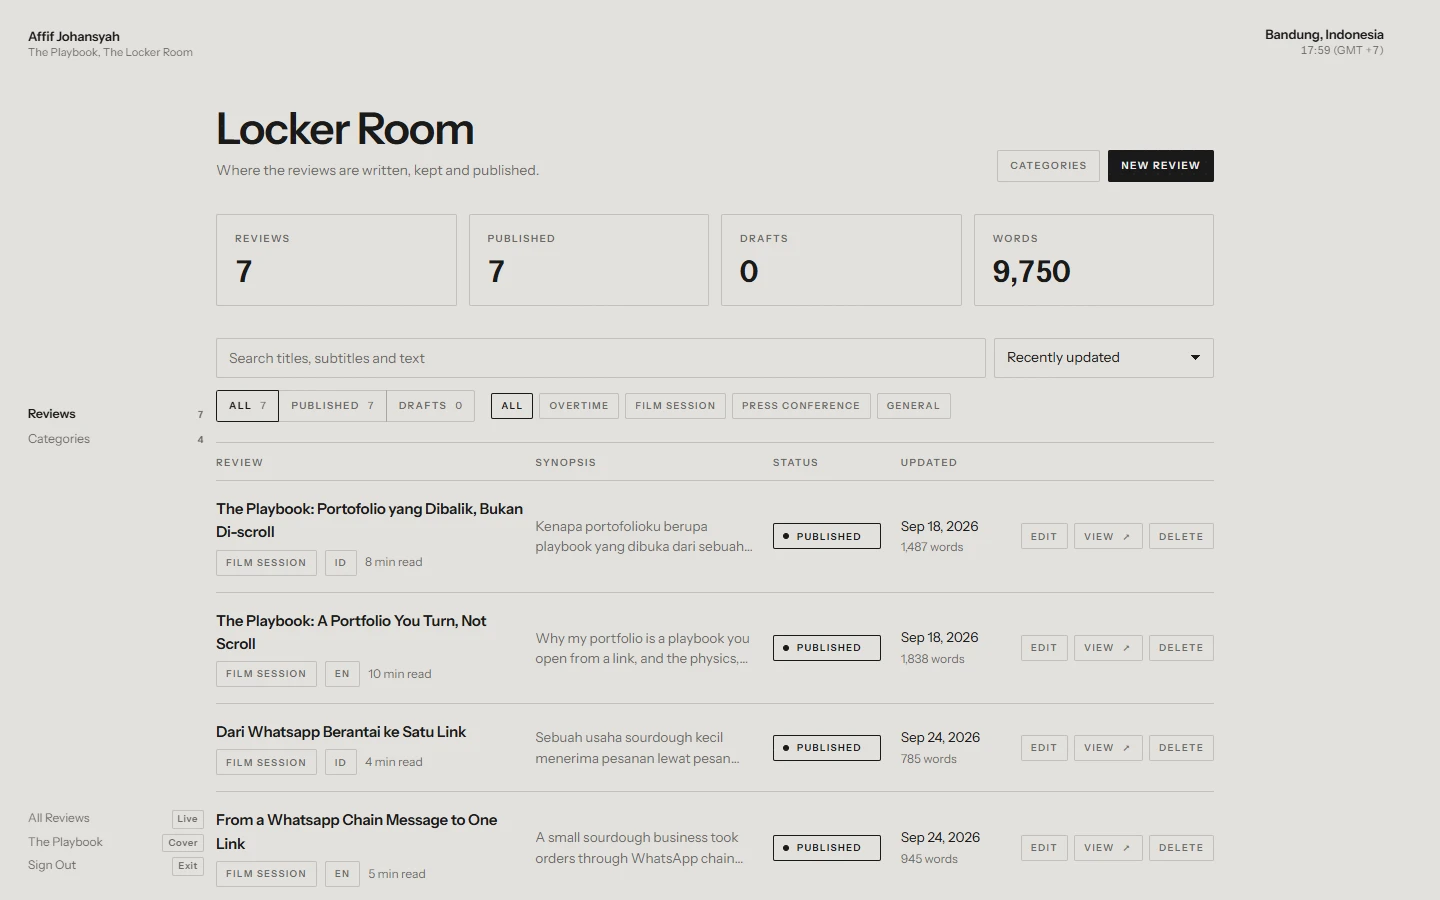Edit 'Portofolio yang Dibalik, Bukan Di-scroll' review
1440x900 pixels.
coord(1044,537)
